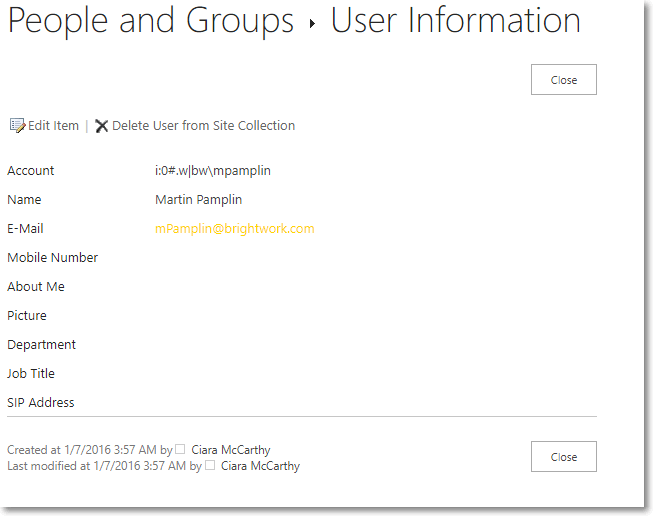Click presence indicator in the Created by line
653x516 pixels.
coord(181,450)
